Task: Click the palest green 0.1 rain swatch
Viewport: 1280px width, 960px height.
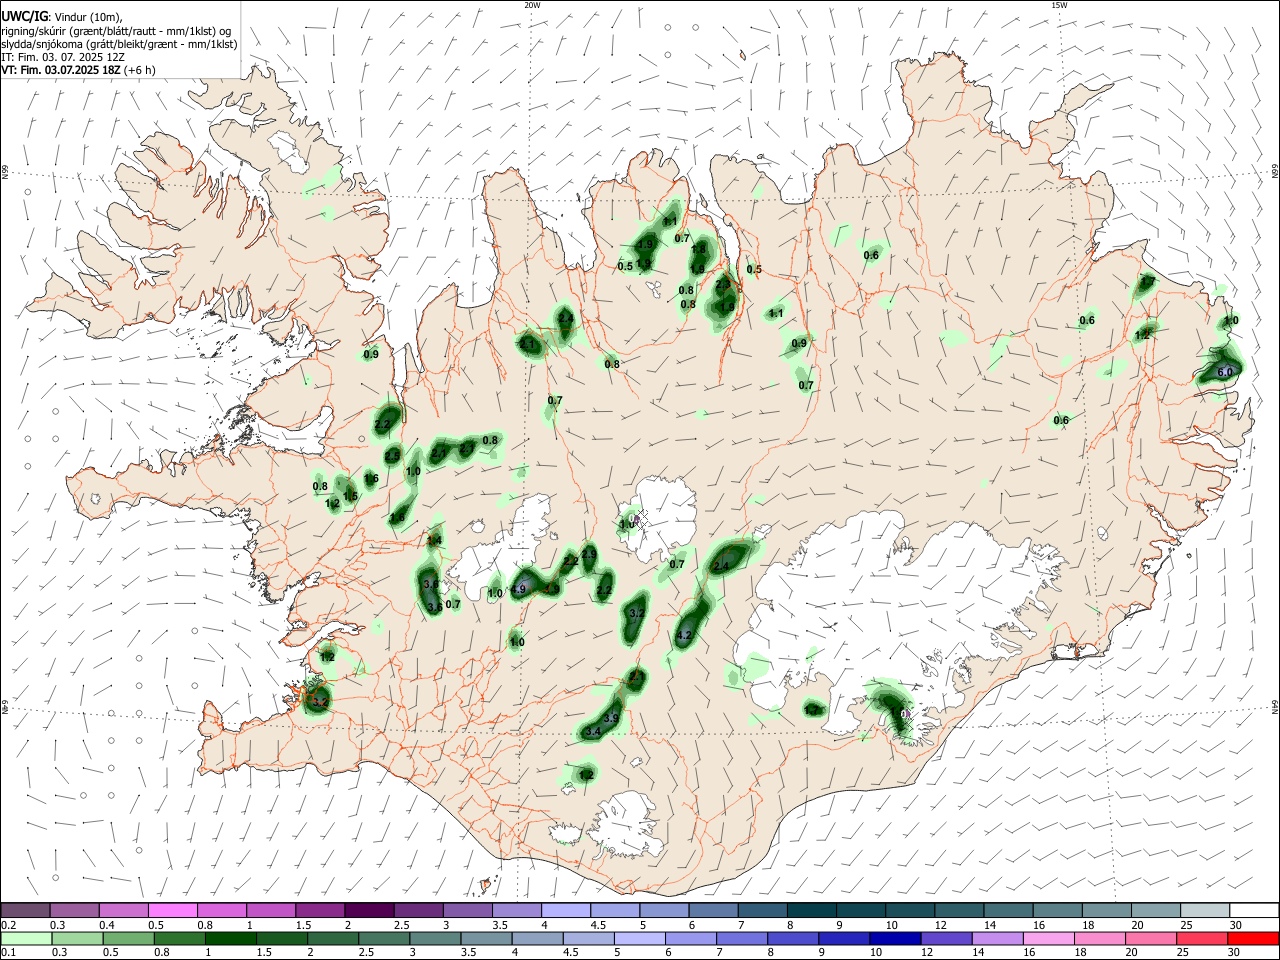Action: [25, 939]
